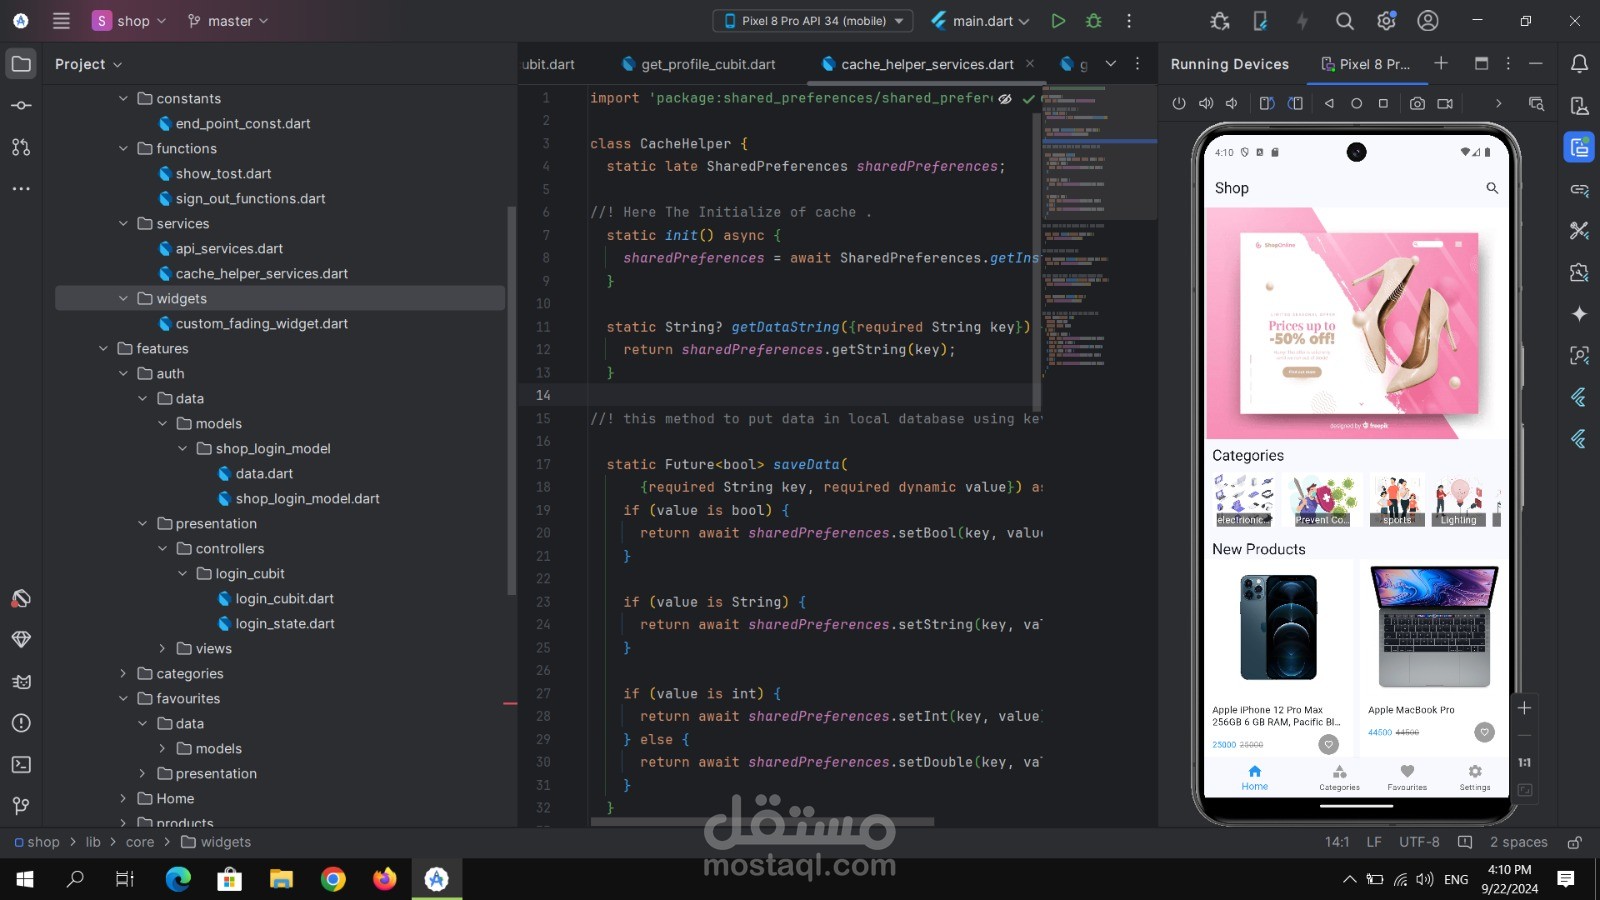Image resolution: width=1600 pixels, height=900 pixels.
Task: Expand the categories folder
Action: coord(123,673)
